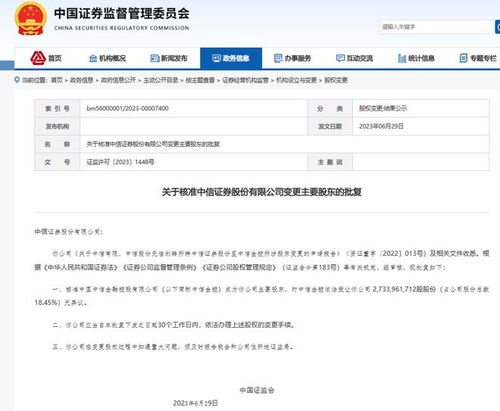Click the 互动交流 chat icon

click(x=340, y=58)
